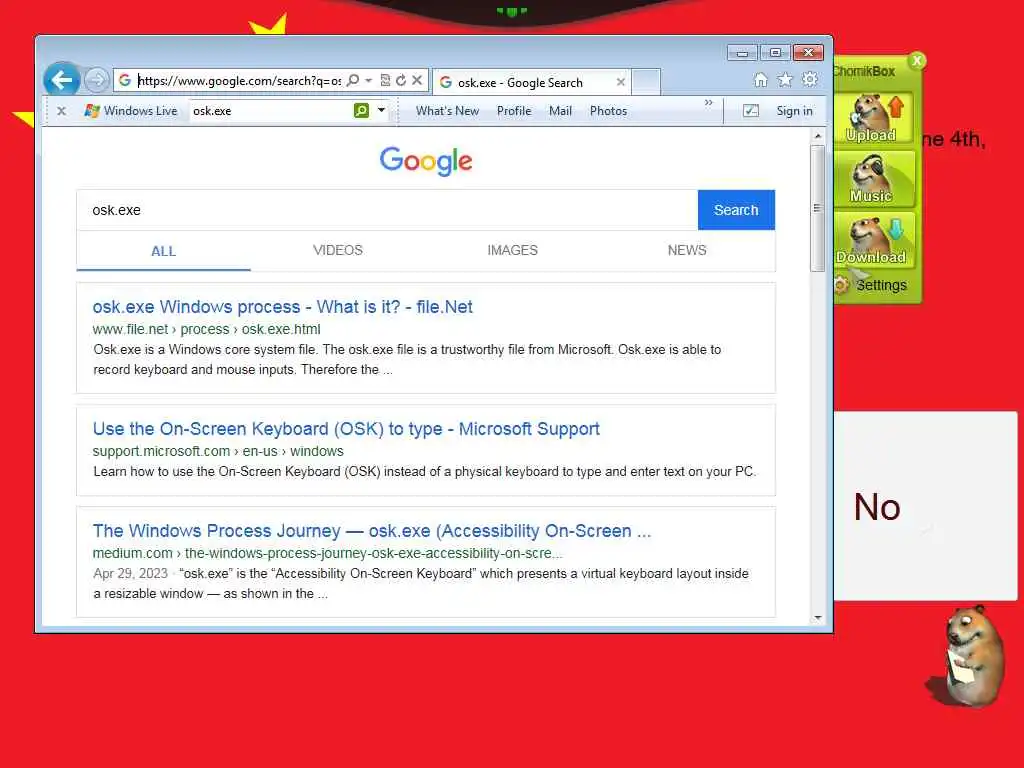Click the green Windows Live search button

click(x=361, y=110)
